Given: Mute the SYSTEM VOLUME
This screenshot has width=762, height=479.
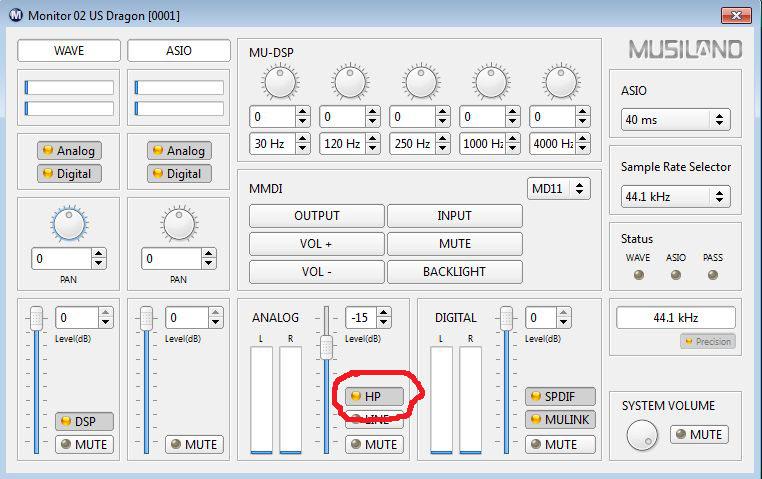Looking at the screenshot, I should (x=699, y=434).
